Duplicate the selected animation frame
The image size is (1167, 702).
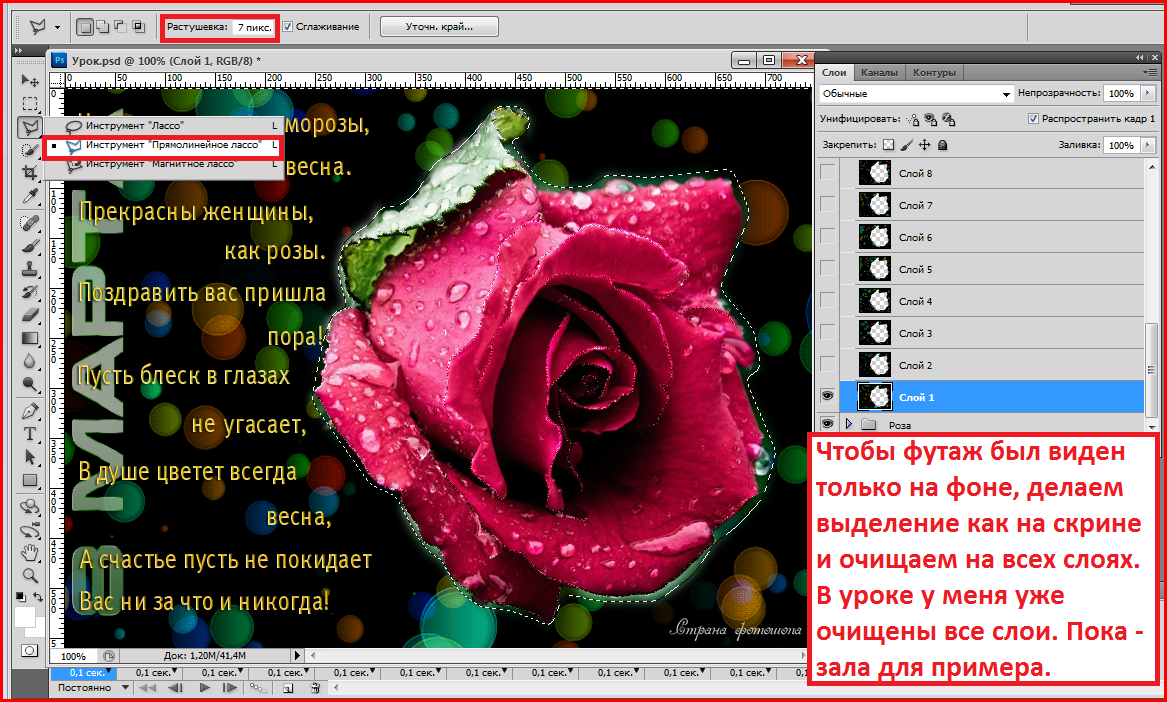[x=289, y=689]
